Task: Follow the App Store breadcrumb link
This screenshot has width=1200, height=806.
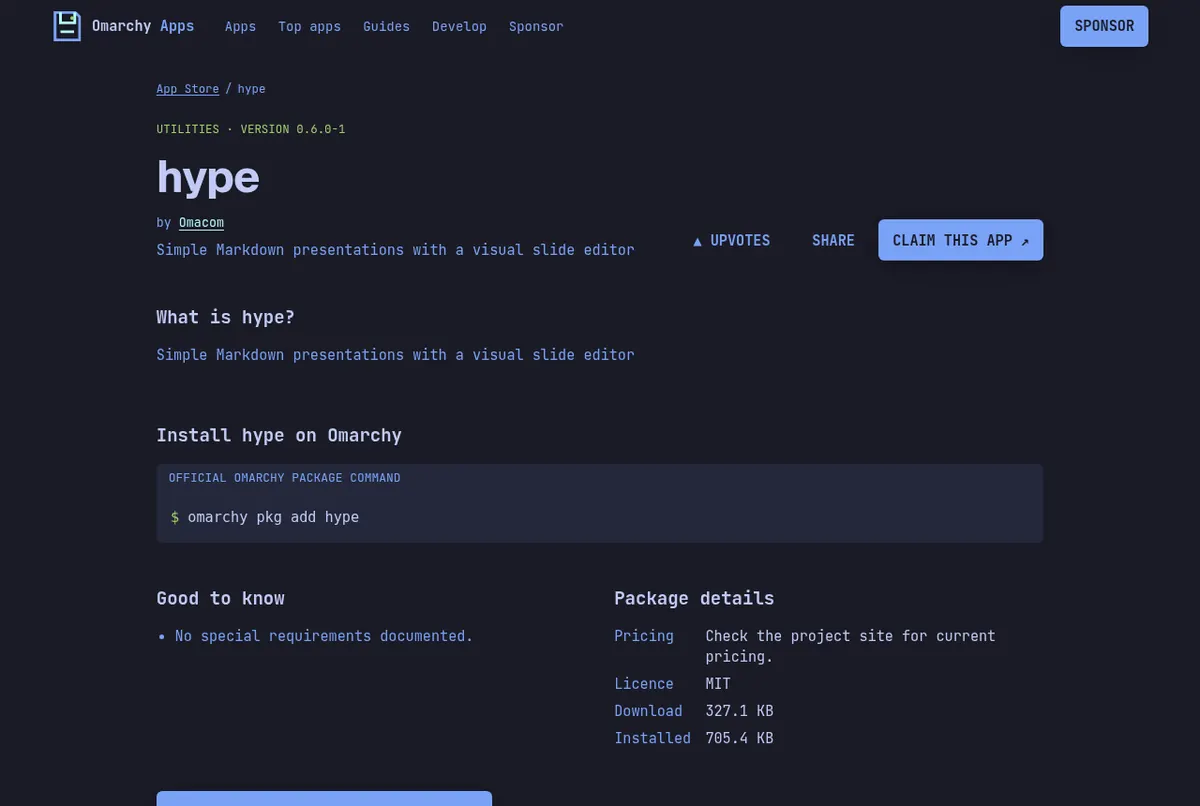Action: [187, 89]
